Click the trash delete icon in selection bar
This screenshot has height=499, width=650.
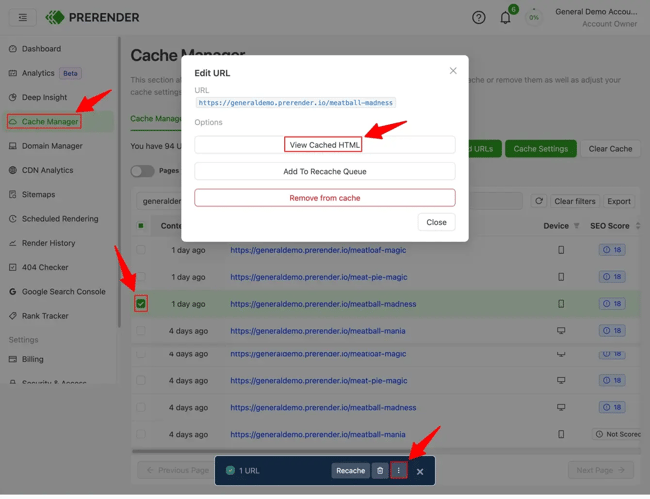[x=380, y=471]
